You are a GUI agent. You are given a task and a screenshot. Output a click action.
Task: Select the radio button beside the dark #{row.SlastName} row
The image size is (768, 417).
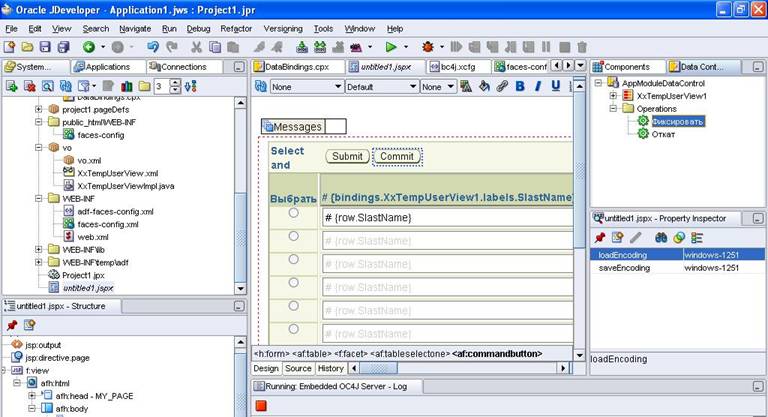pyautogui.click(x=293, y=213)
